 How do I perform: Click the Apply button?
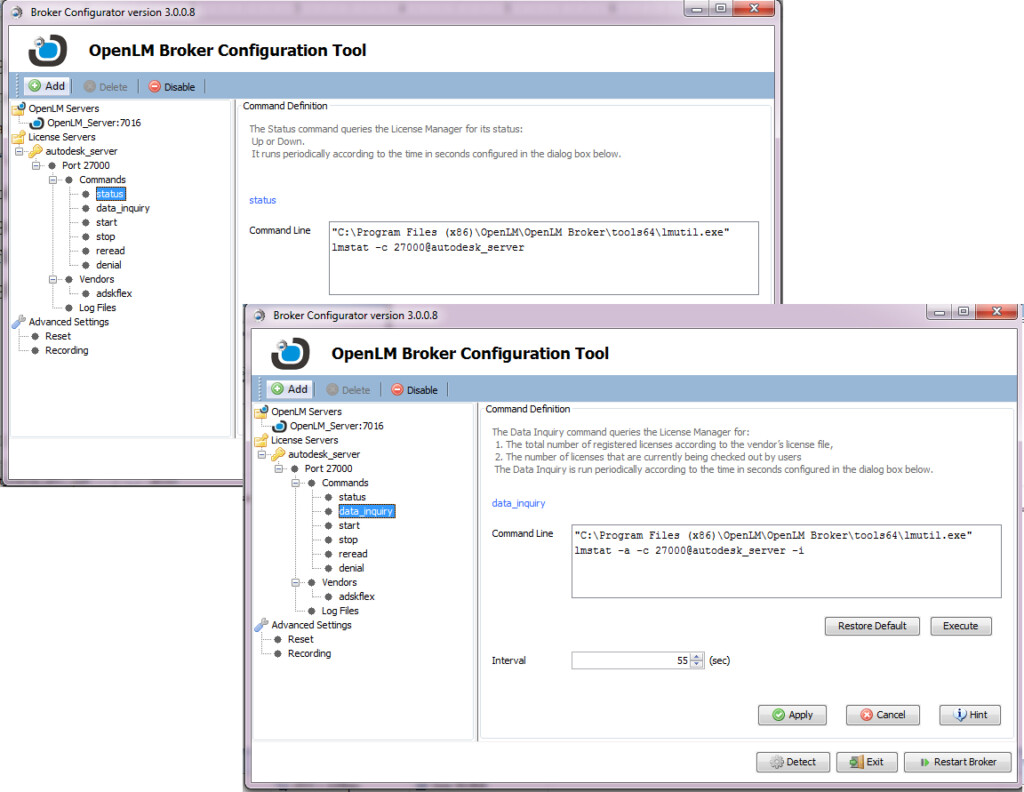pos(792,715)
